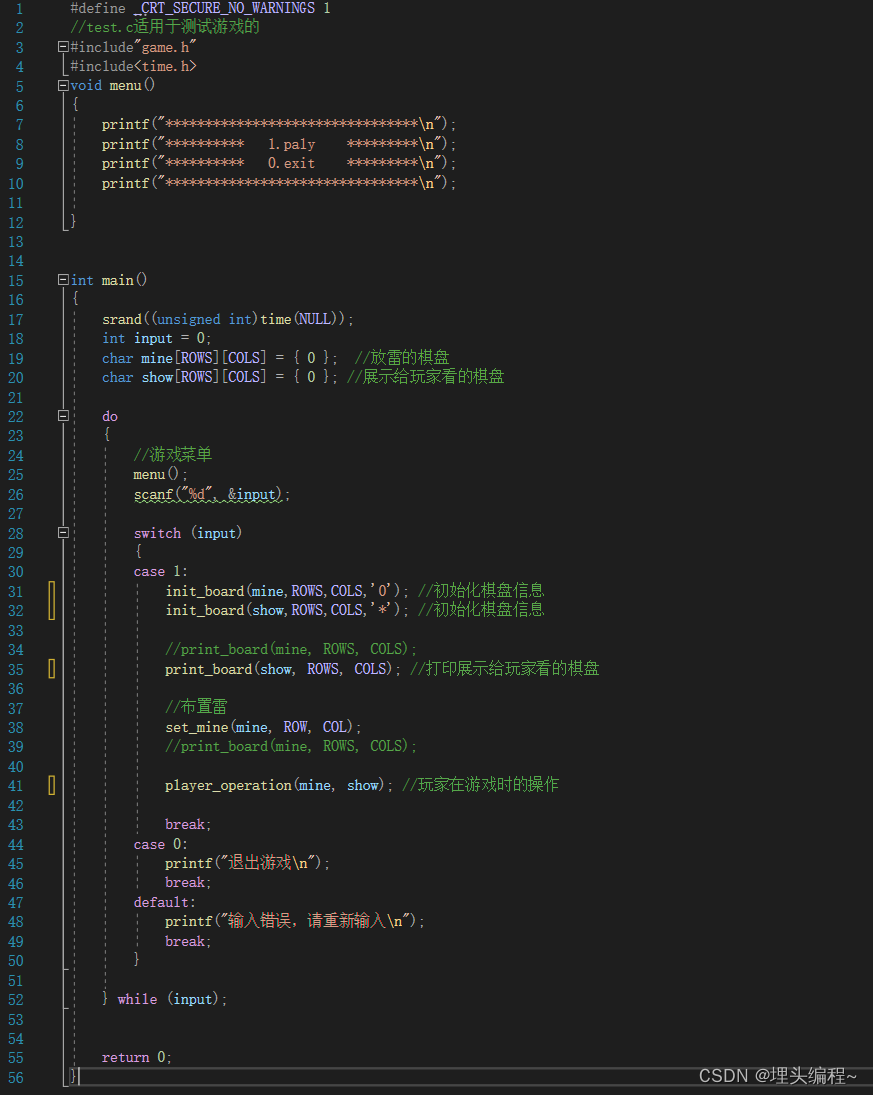
Task: Click the srand((unsigned int)time(NULL)) line
Action: point(228,319)
